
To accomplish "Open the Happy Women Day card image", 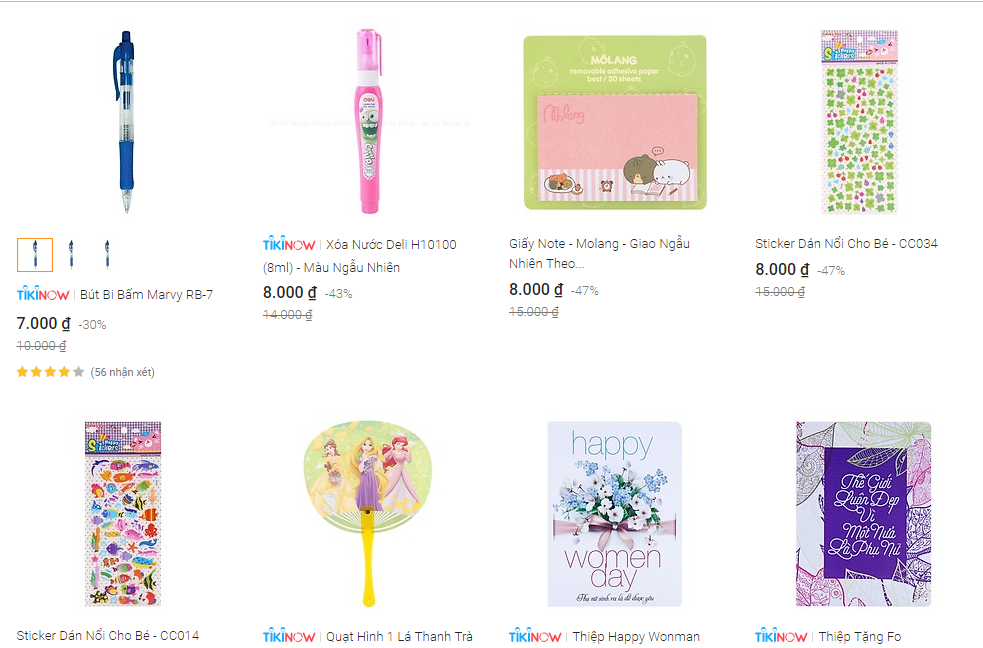I will [x=614, y=514].
